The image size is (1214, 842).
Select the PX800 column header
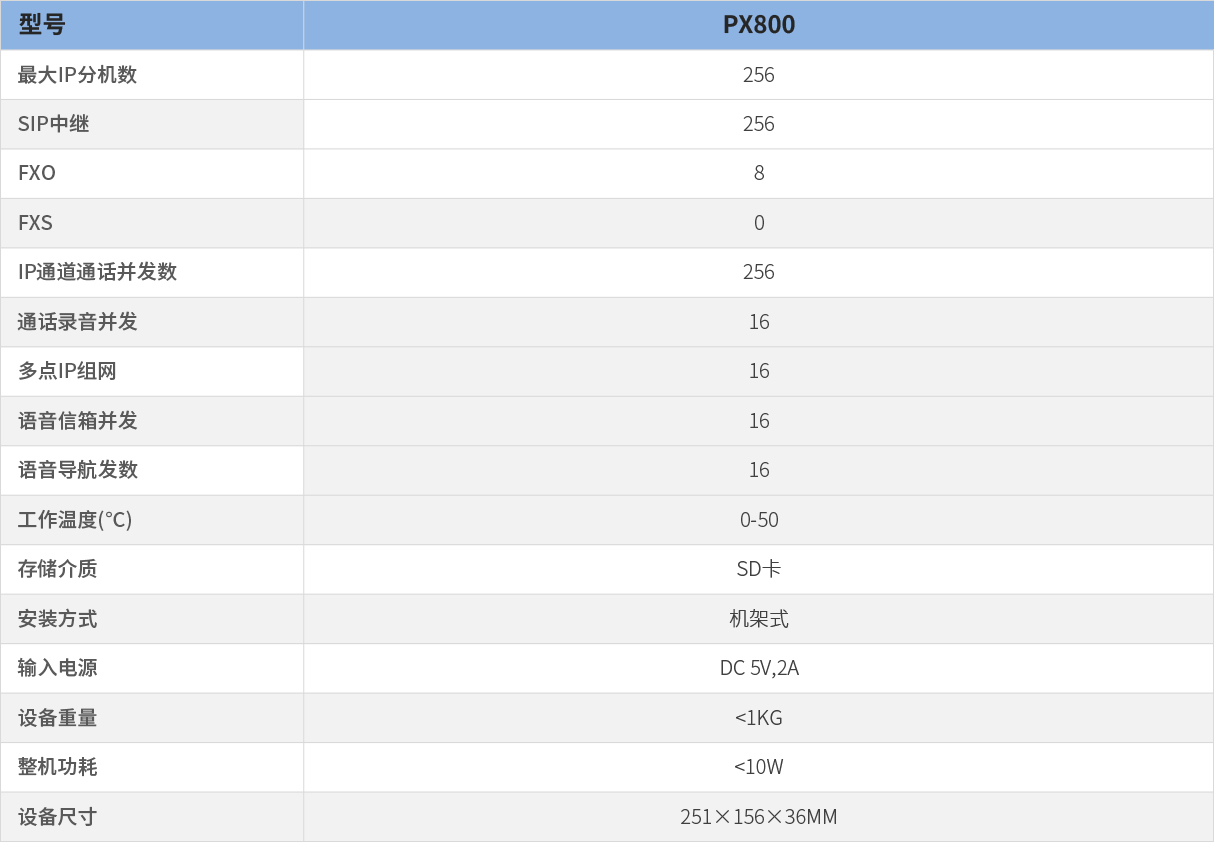click(759, 25)
